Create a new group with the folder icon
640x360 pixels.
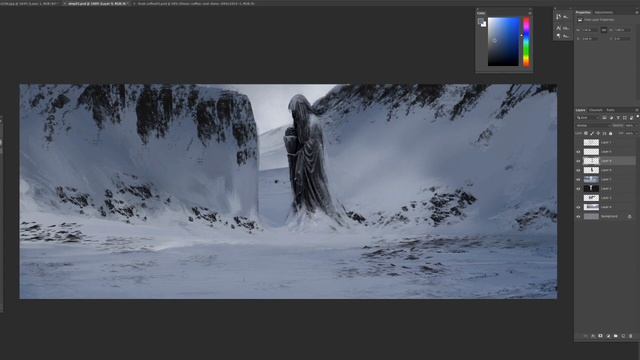click(616, 336)
